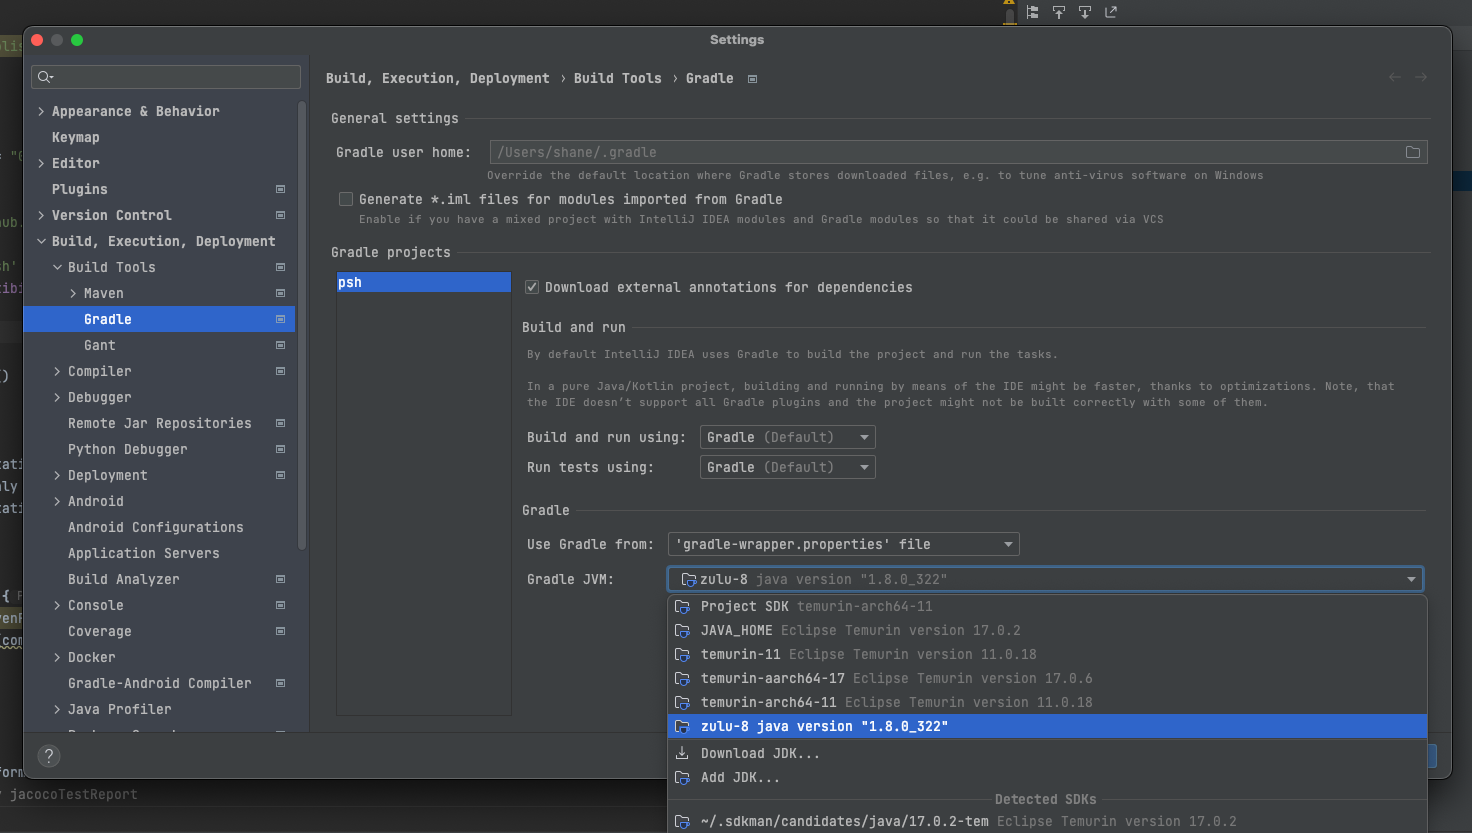1472x833 pixels.
Task: Open Build Analyzer settings page
Action: click(124, 579)
